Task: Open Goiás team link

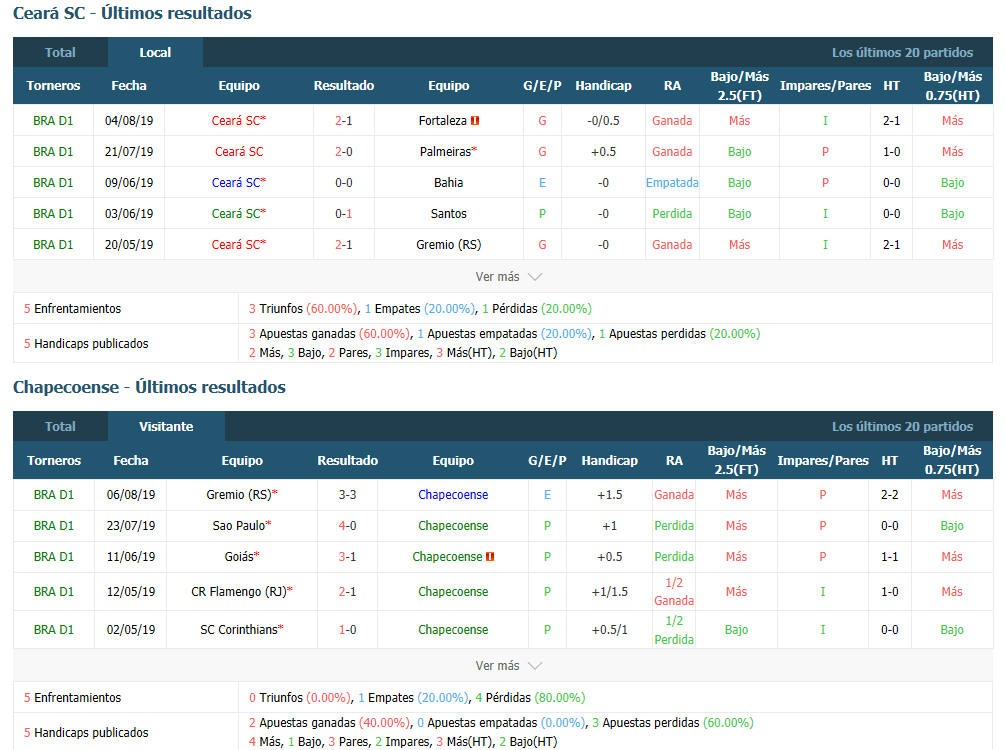Action: click(239, 556)
